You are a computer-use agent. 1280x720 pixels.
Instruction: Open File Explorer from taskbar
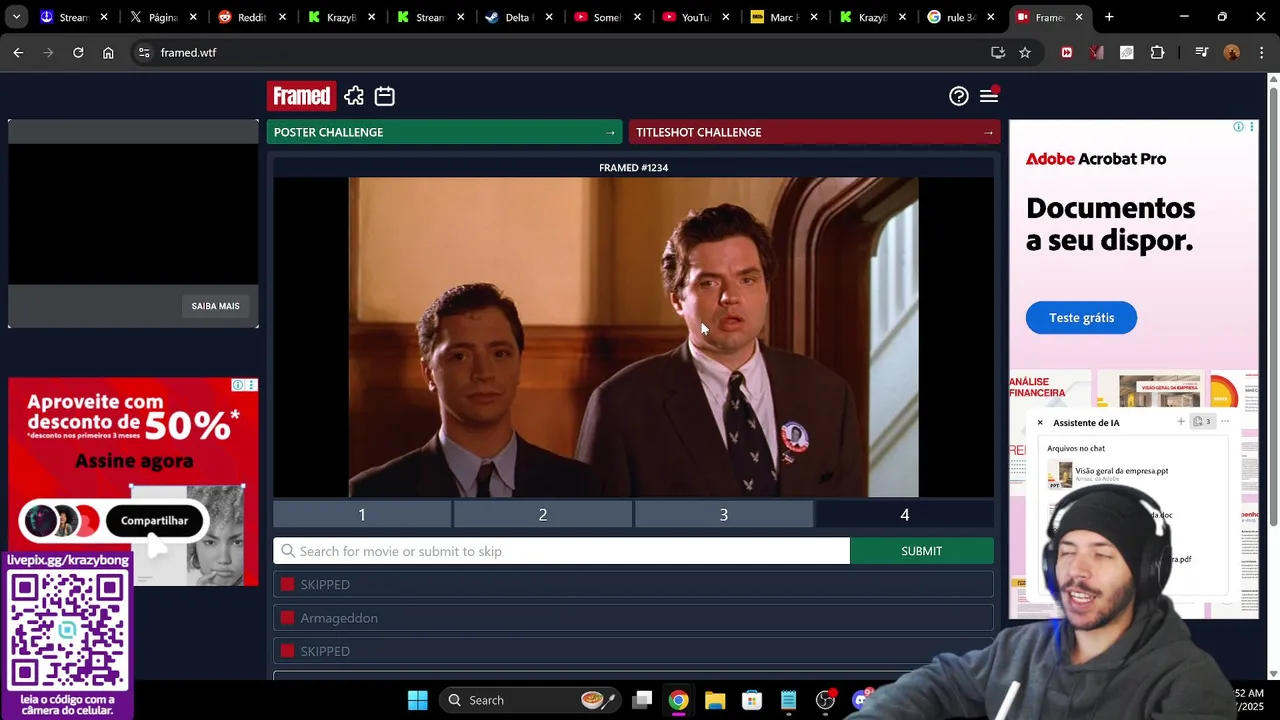[715, 700]
